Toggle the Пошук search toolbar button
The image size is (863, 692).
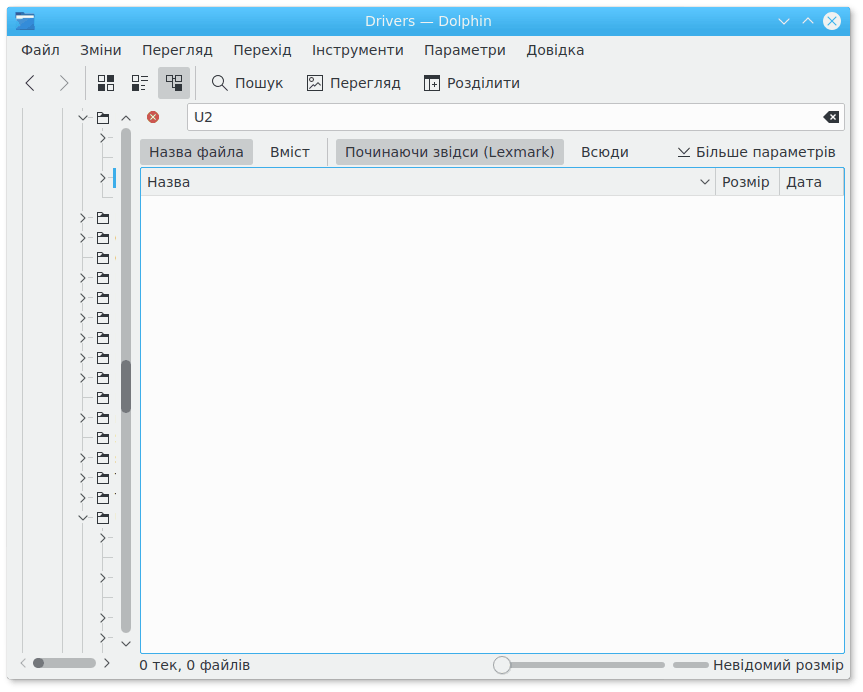247,83
